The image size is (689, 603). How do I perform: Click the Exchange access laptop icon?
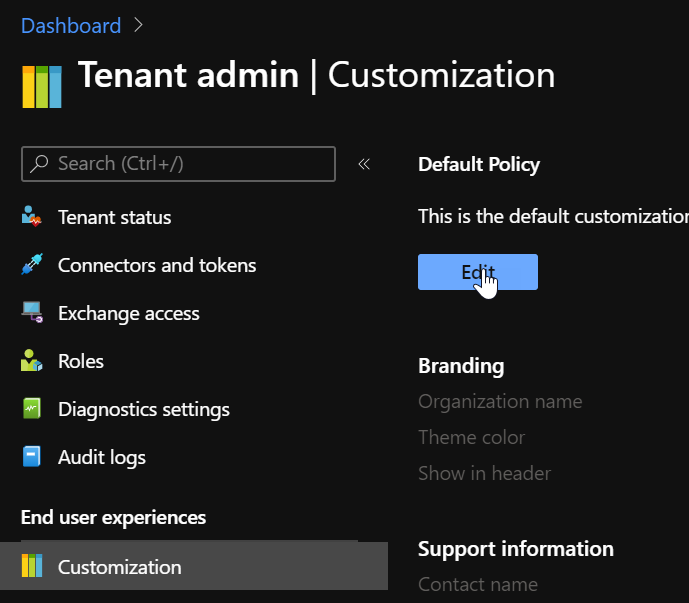click(32, 313)
